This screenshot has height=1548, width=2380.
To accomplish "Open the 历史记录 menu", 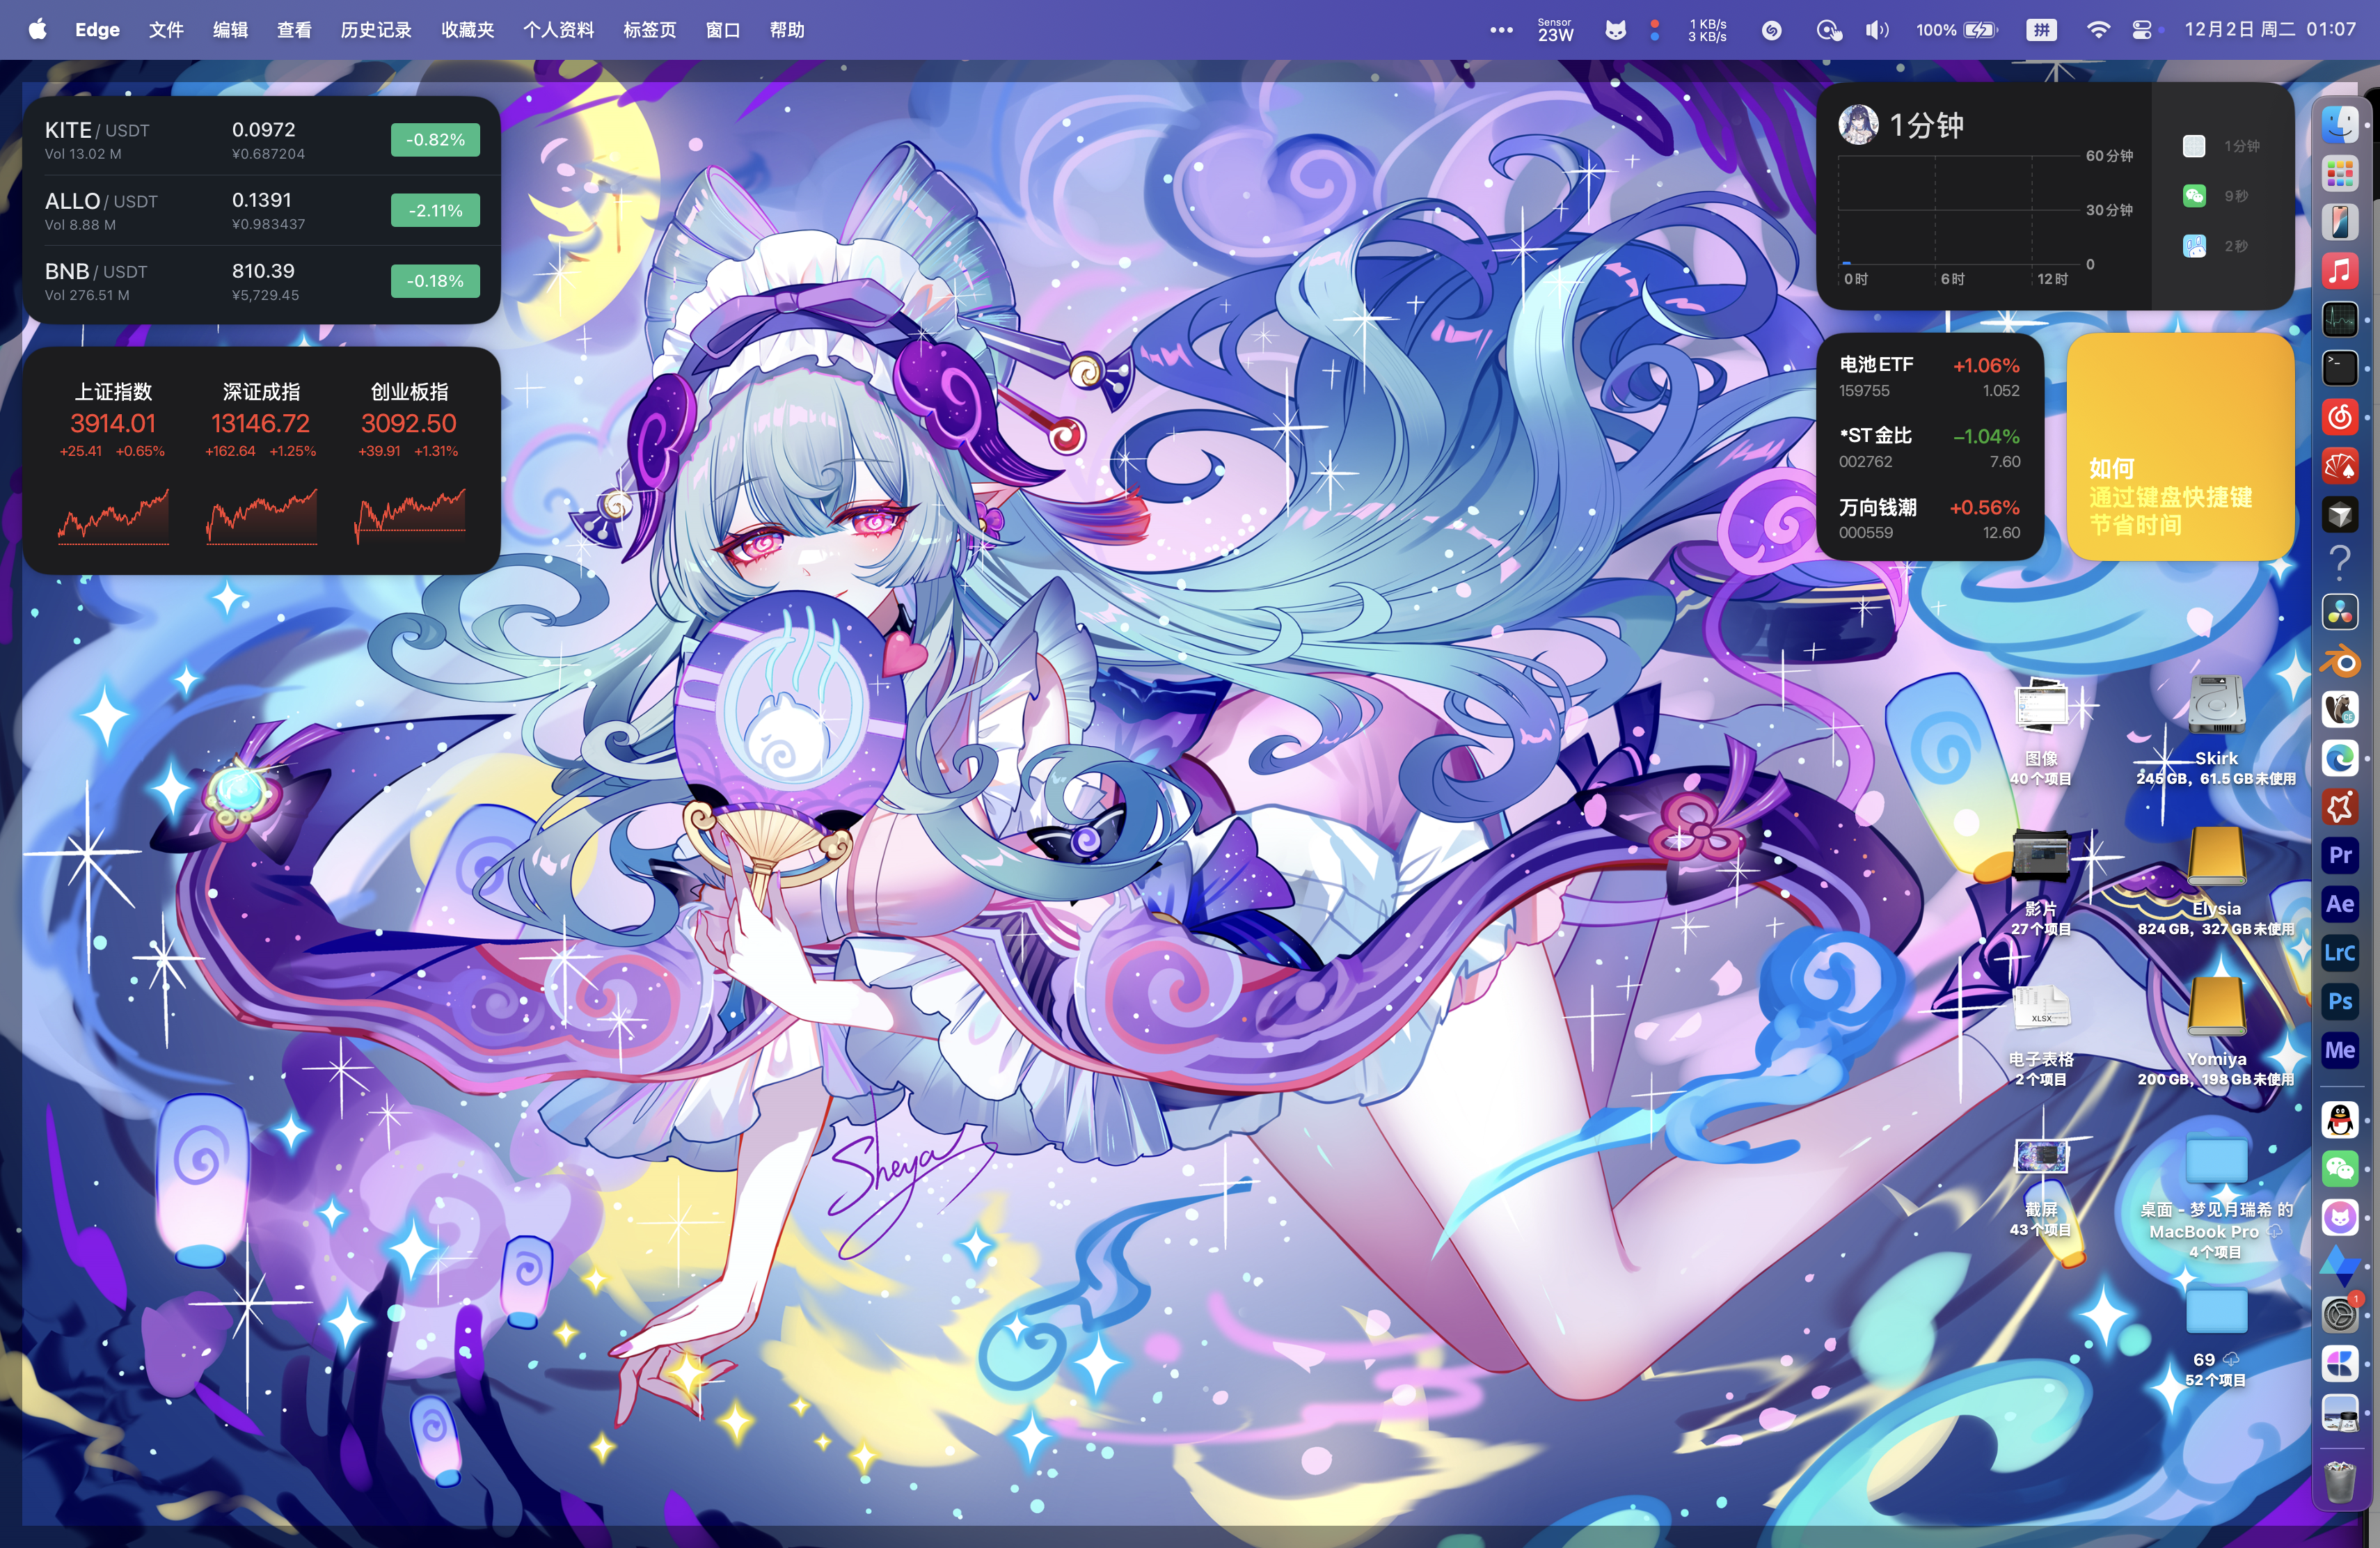I will point(376,30).
